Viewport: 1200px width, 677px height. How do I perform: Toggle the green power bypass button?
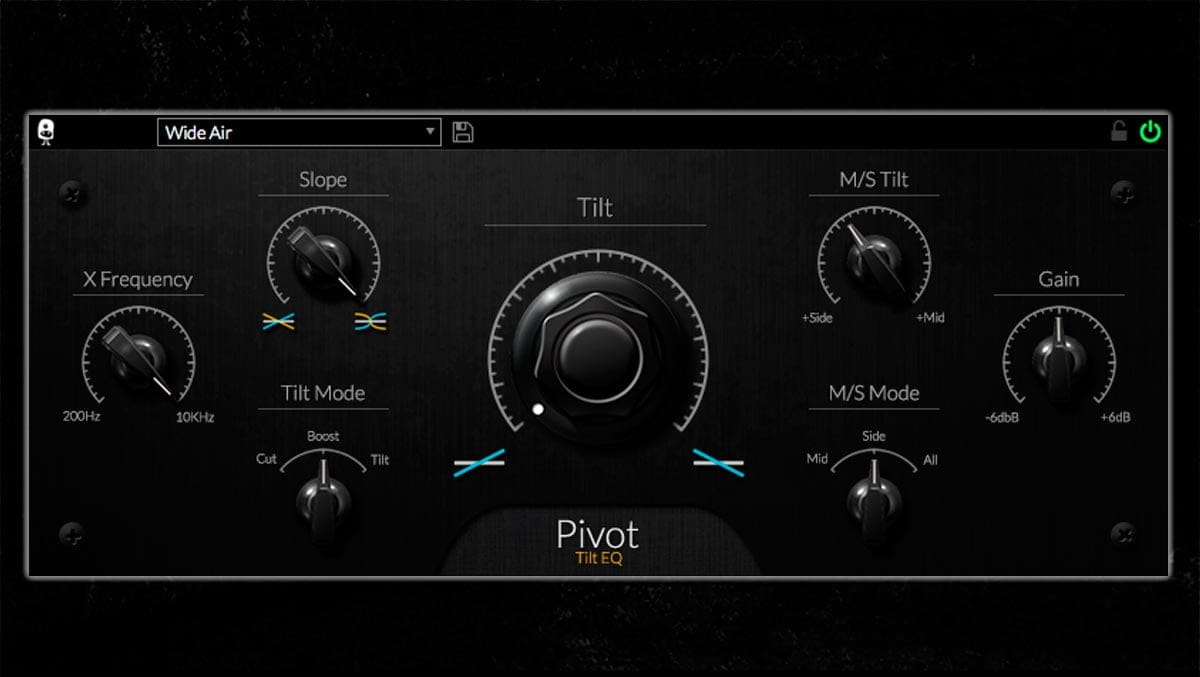[1150, 131]
